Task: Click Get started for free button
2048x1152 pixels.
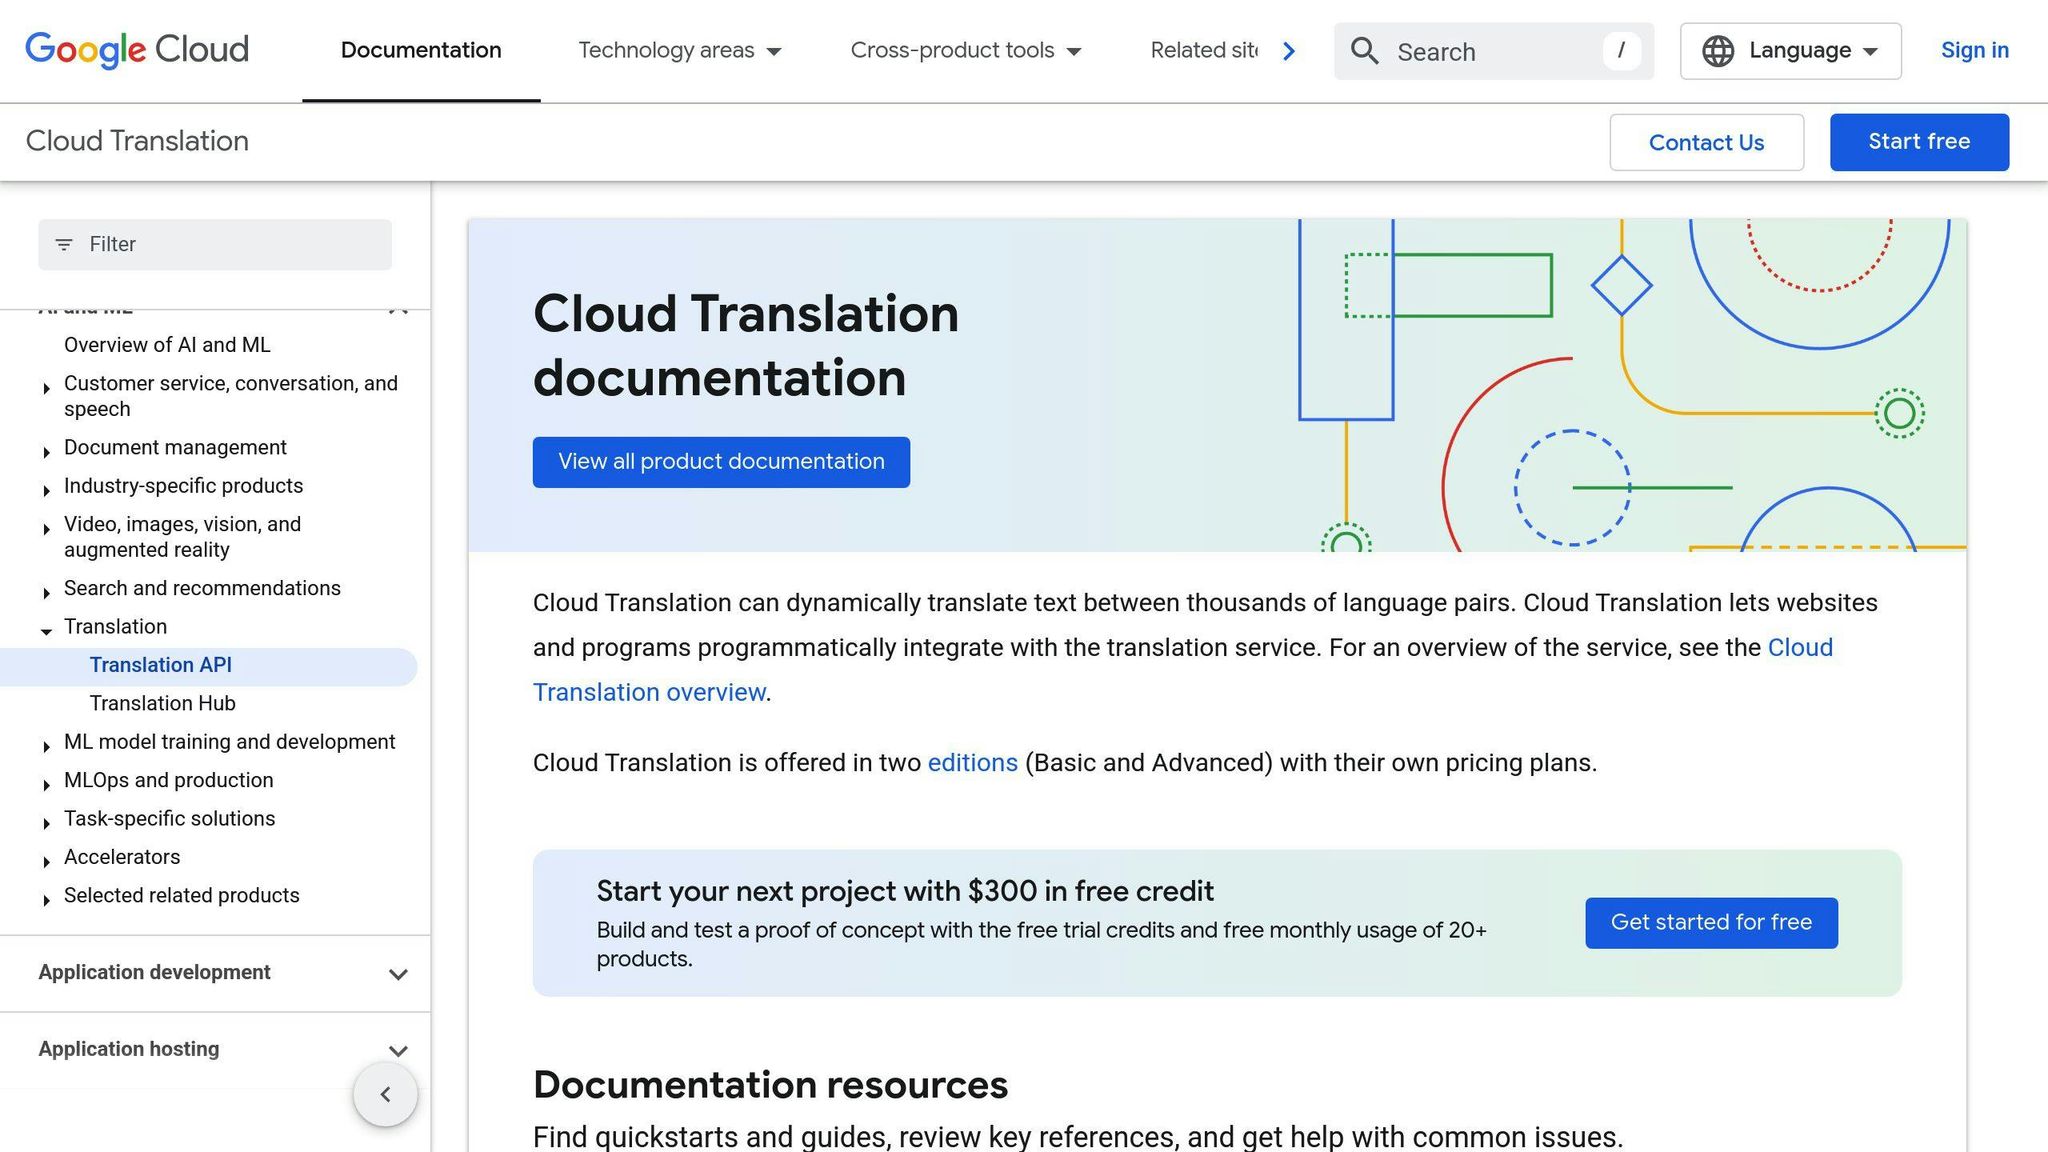Action: (x=1711, y=923)
